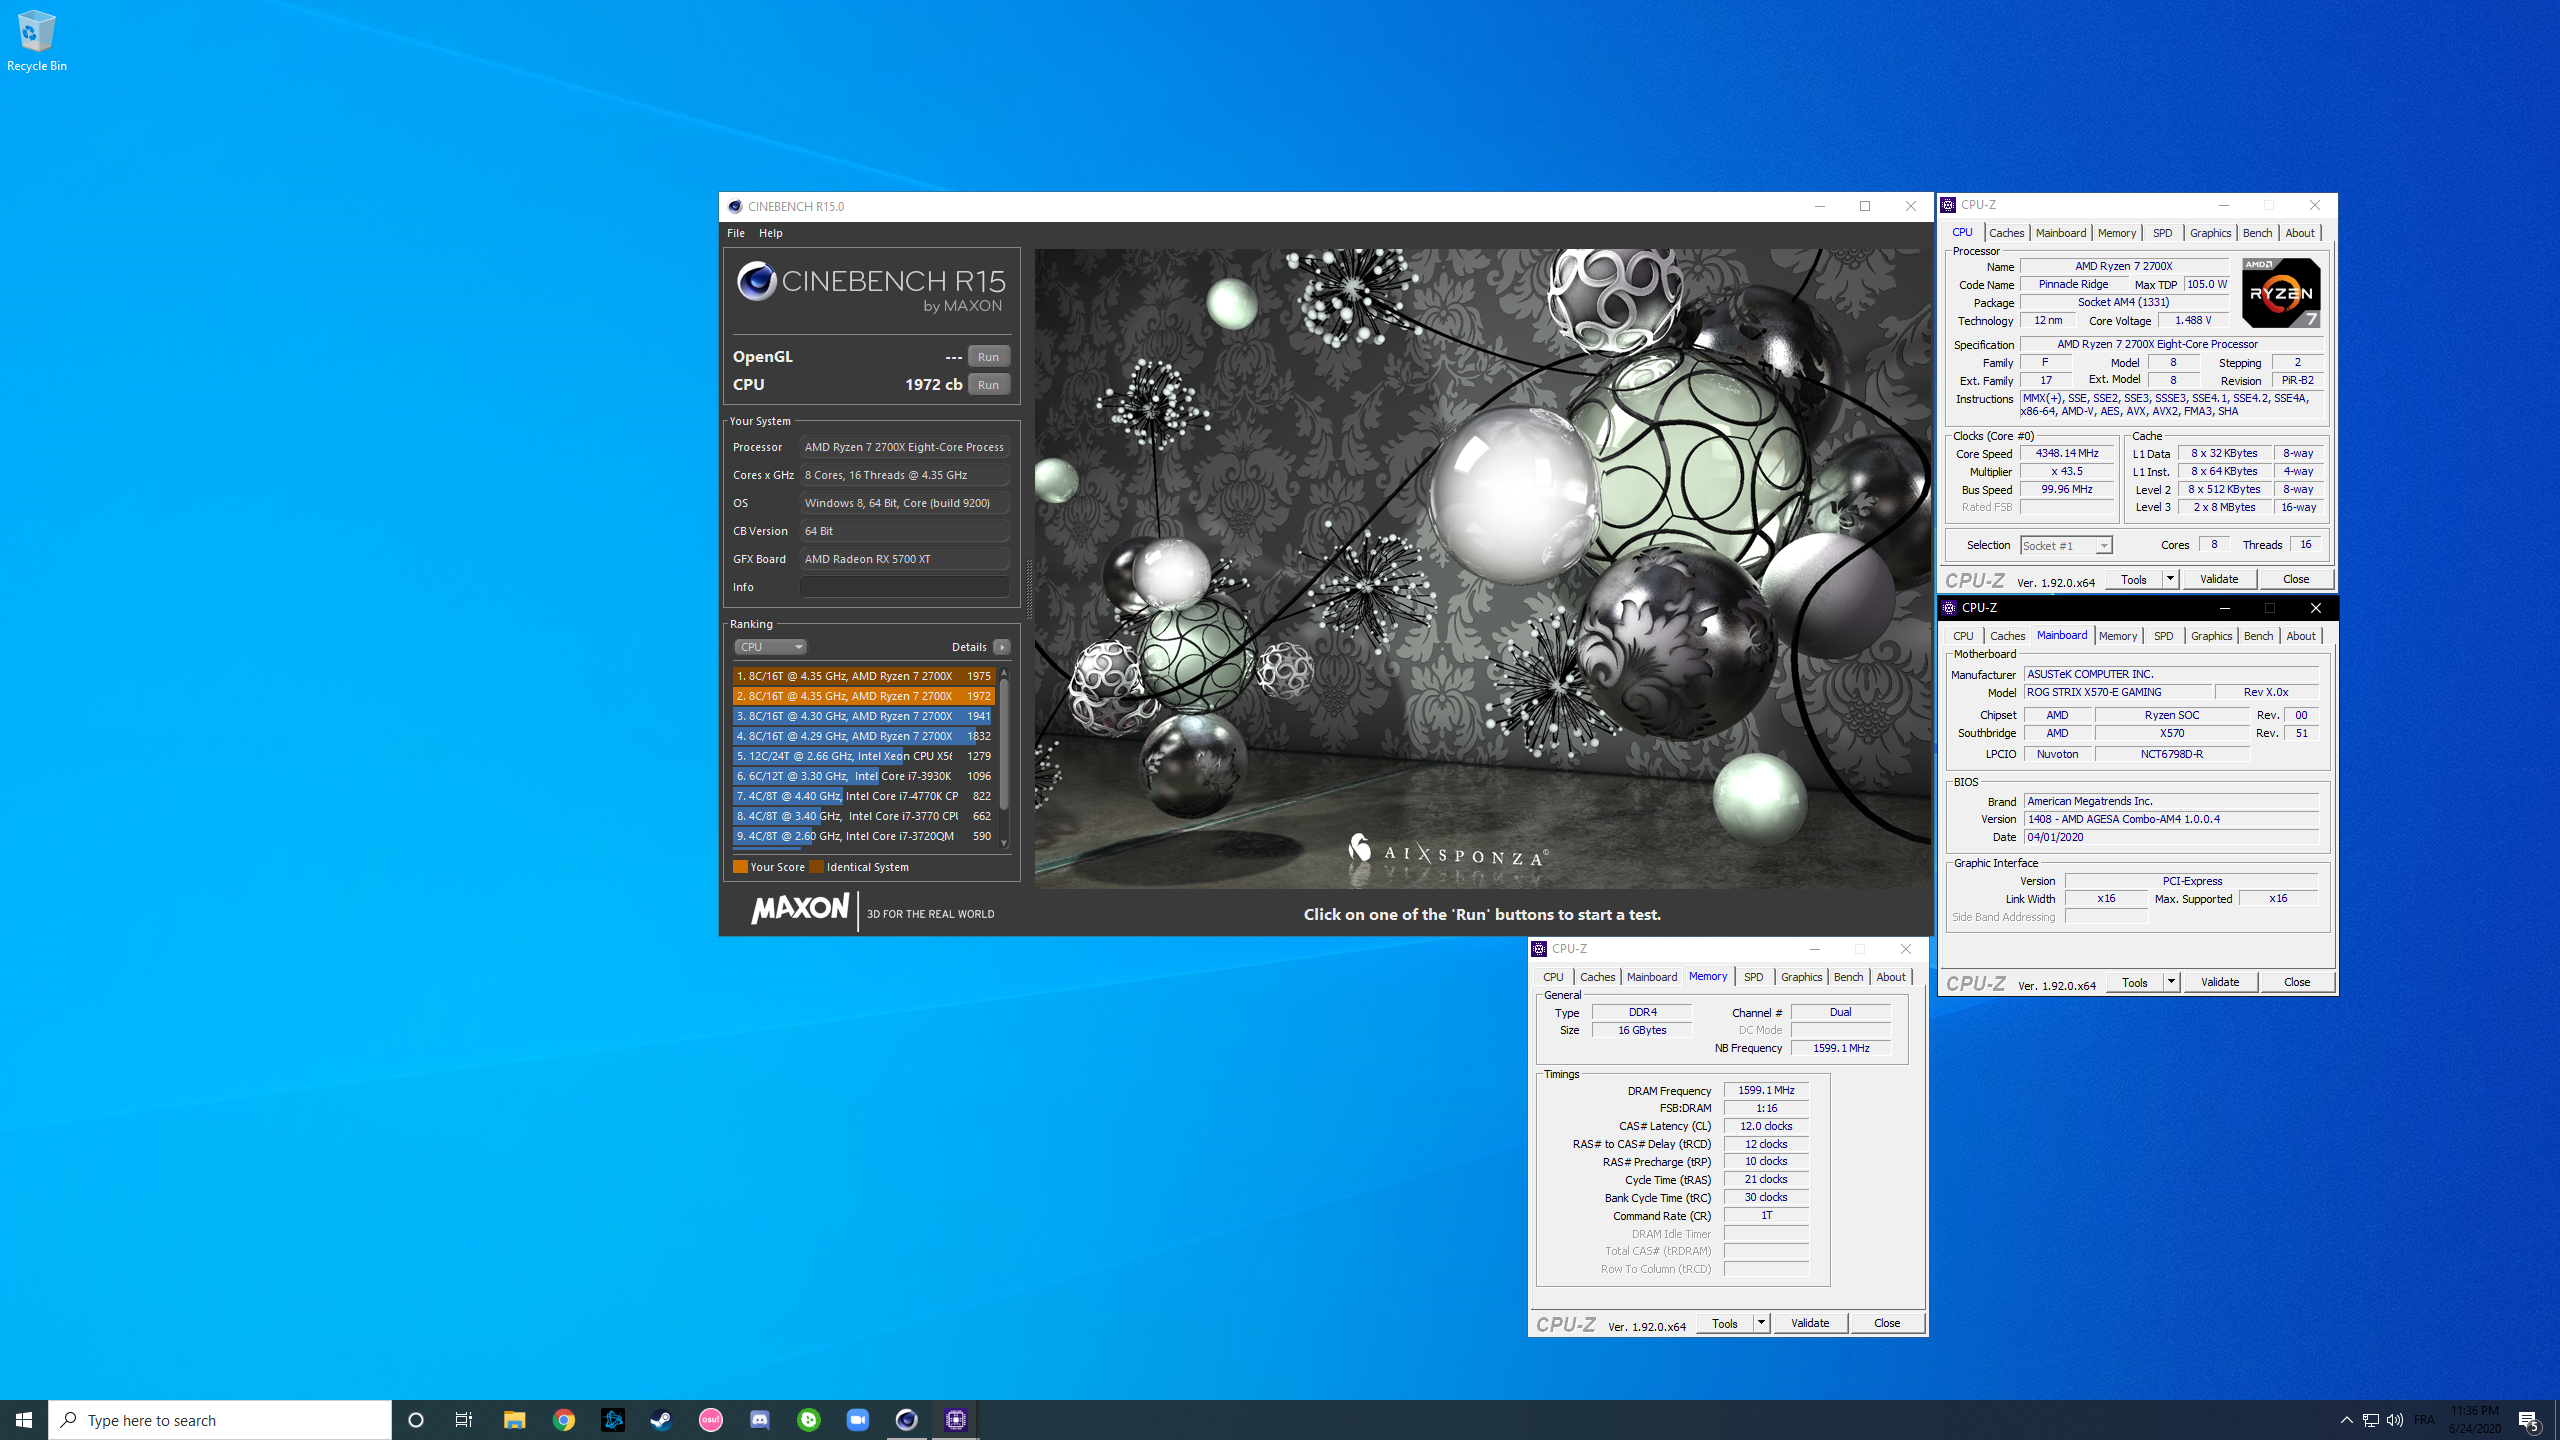Select ranking row Intel Core i7-3720QM
Screen dimensions: 2560x1440
pyautogui.click(x=863, y=836)
